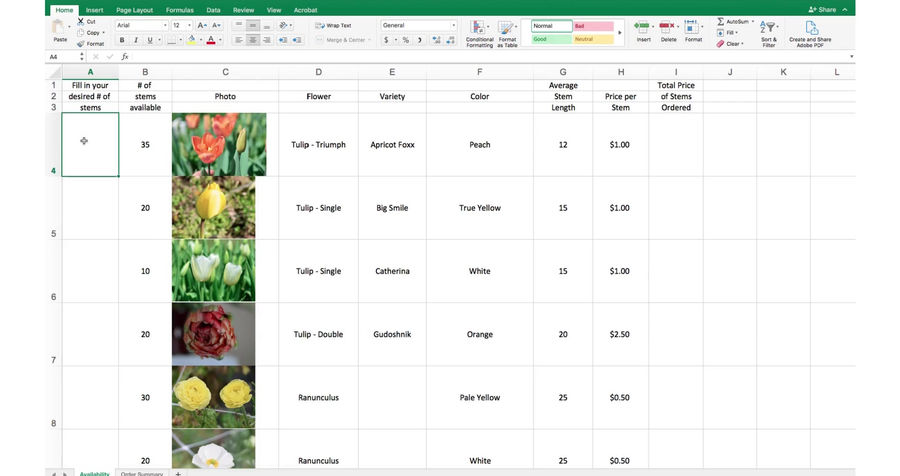Click Format as Table icon
Image resolution: width=900 pixels, height=476 pixels.
pyautogui.click(x=506, y=27)
